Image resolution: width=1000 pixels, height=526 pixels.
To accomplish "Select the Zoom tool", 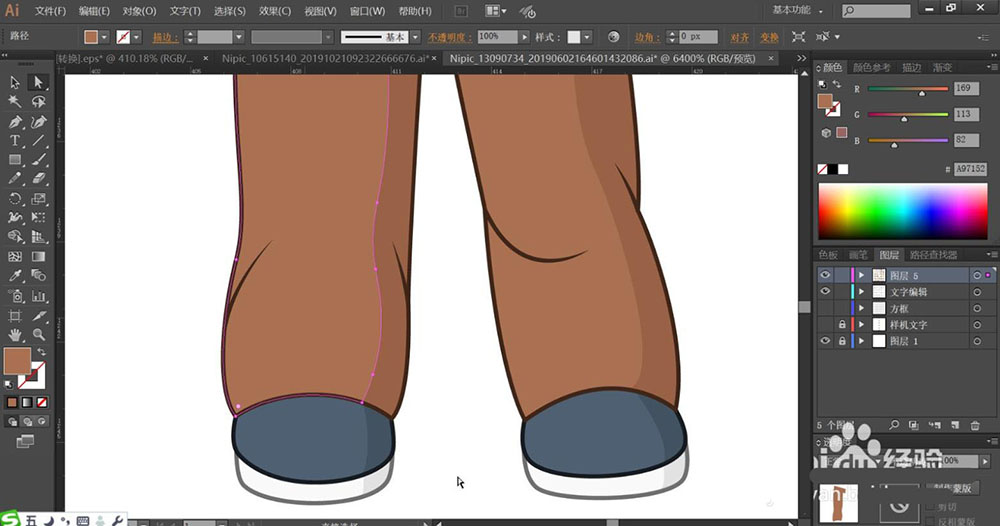I will click(38, 335).
